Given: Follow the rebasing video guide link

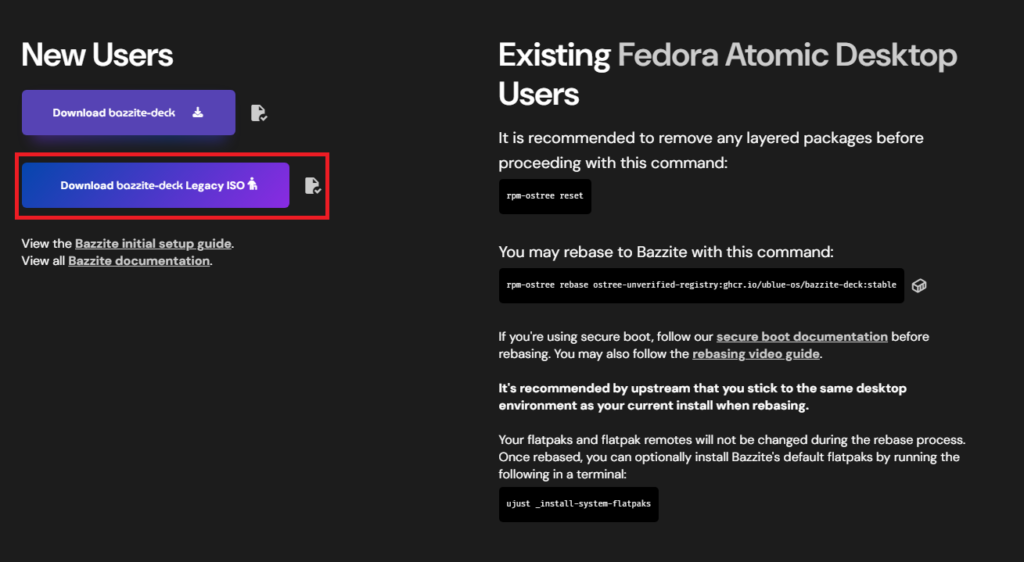Looking at the screenshot, I should point(756,354).
